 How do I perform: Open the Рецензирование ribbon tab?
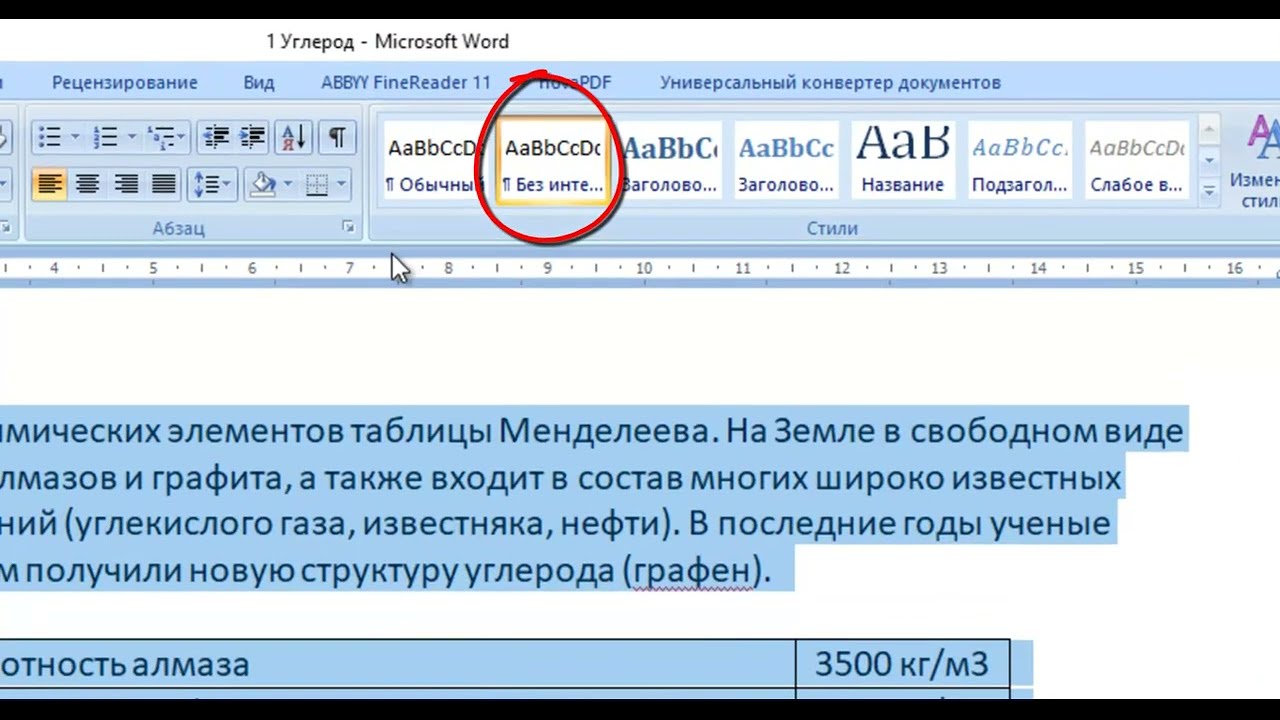coord(125,83)
